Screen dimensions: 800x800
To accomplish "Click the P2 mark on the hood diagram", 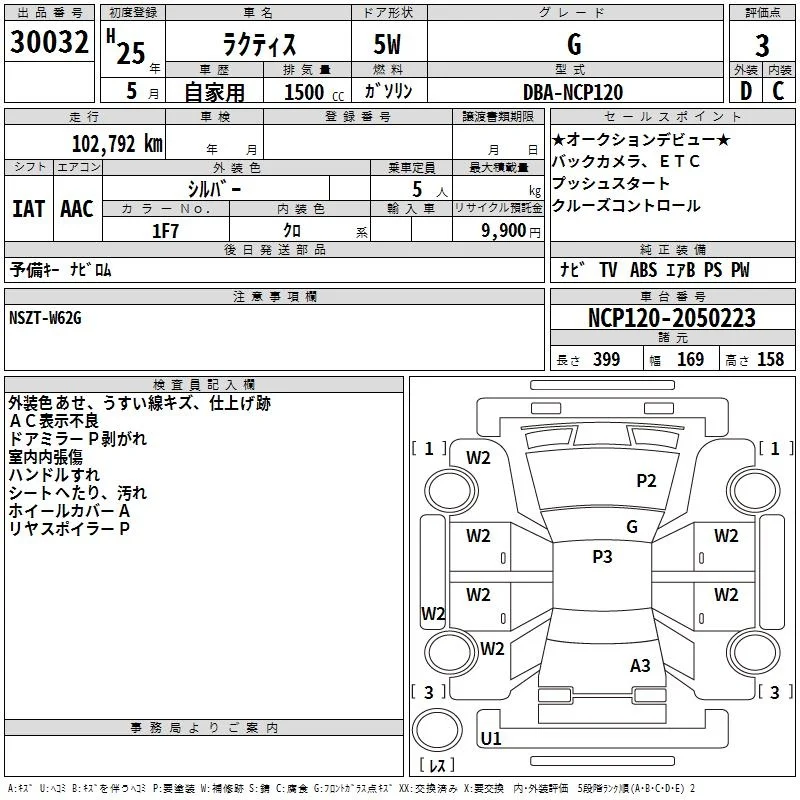I will click(x=646, y=481).
